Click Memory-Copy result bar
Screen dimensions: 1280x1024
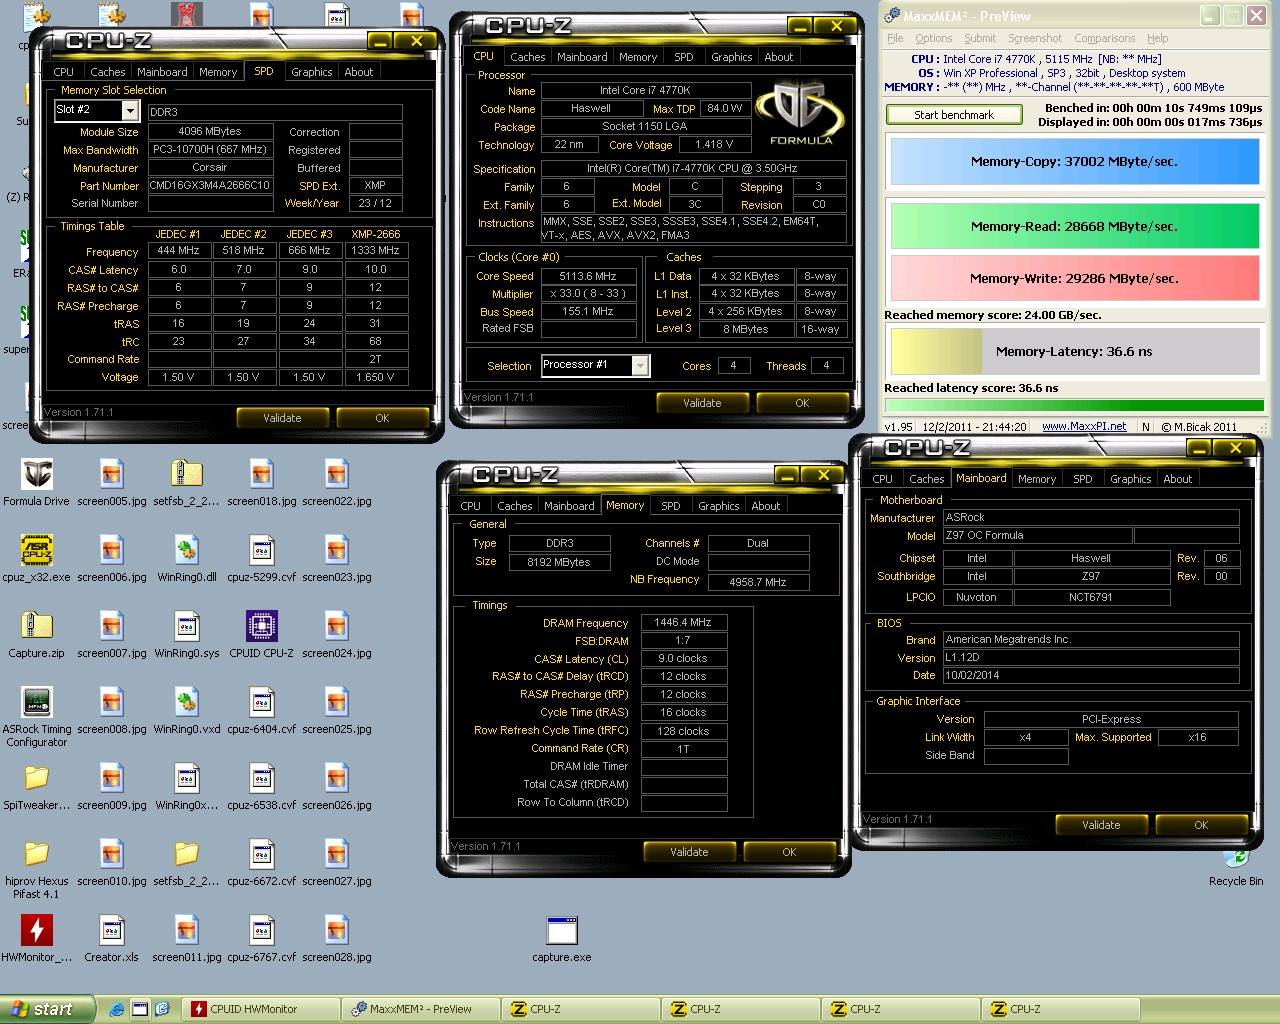pos(1074,161)
